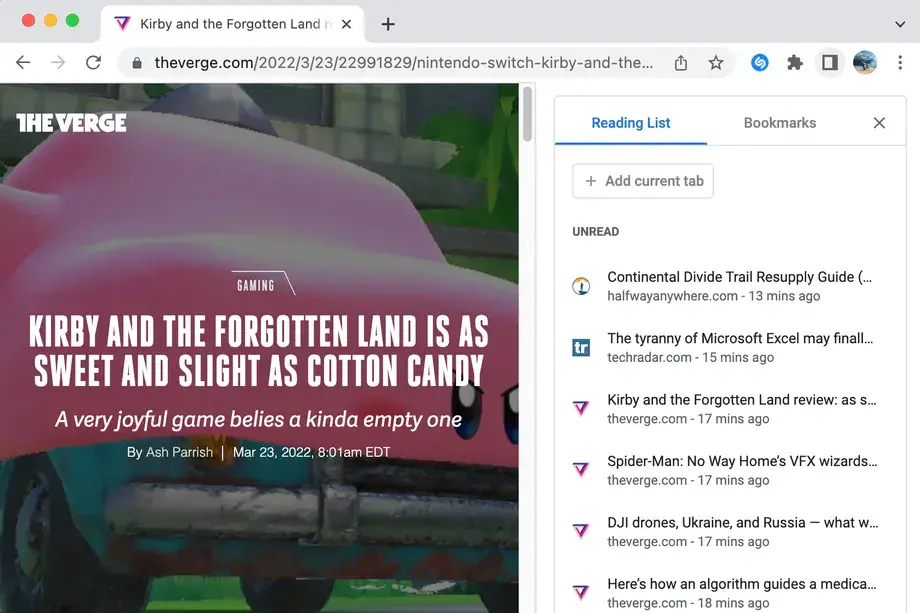Click the Verge logo on page
The width and height of the screenshot is (920, 613).
pos(71,123)
